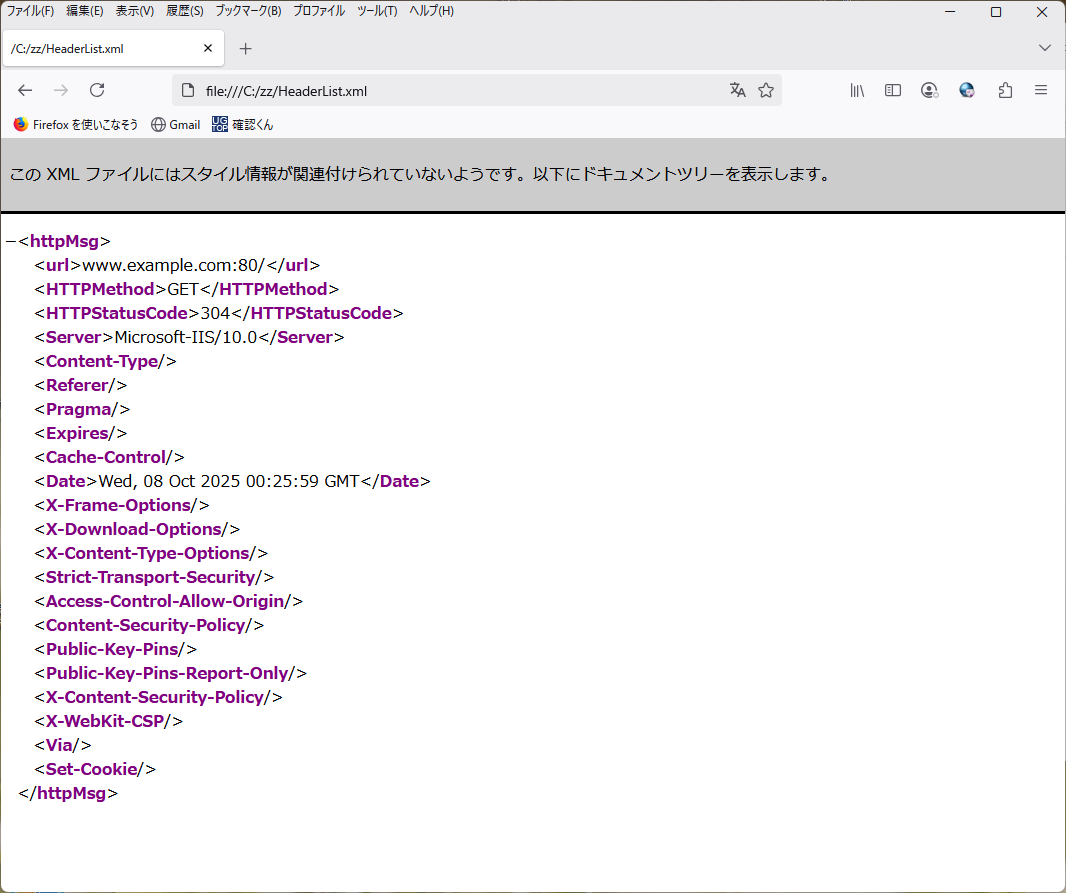Reload the HeaderList.xml page
Viewport: 1066px width, 893px height.
(97, 90)
